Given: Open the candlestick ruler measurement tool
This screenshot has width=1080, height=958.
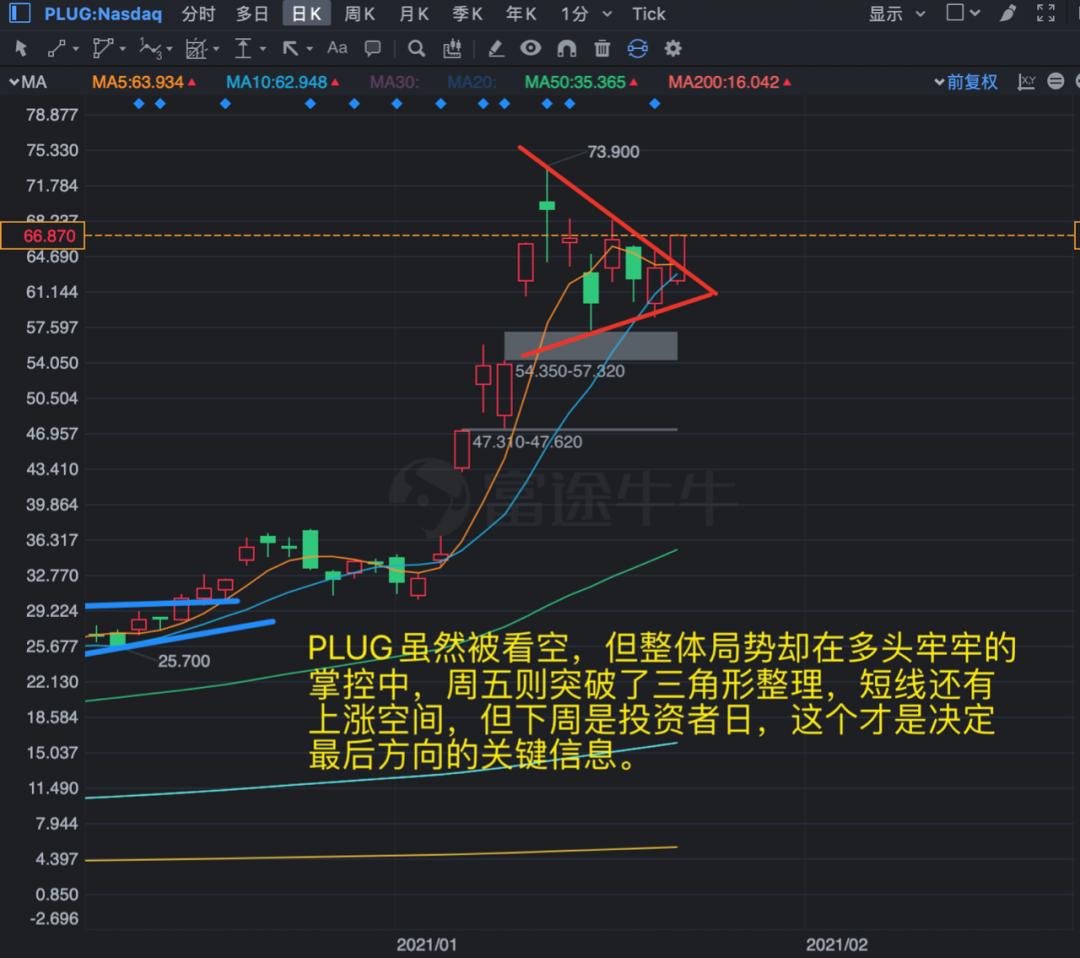Looking at the screenshot, I should tap(453, 48).
